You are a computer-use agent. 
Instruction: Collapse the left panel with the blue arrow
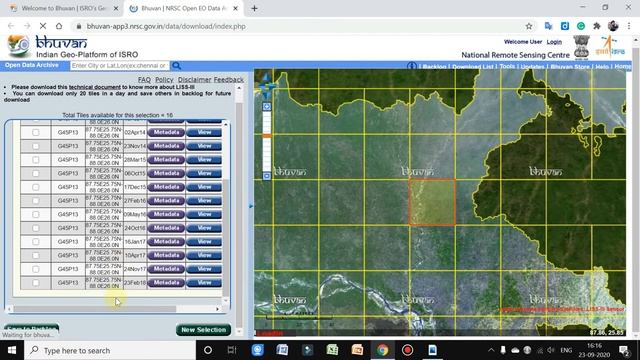point(251,206)
